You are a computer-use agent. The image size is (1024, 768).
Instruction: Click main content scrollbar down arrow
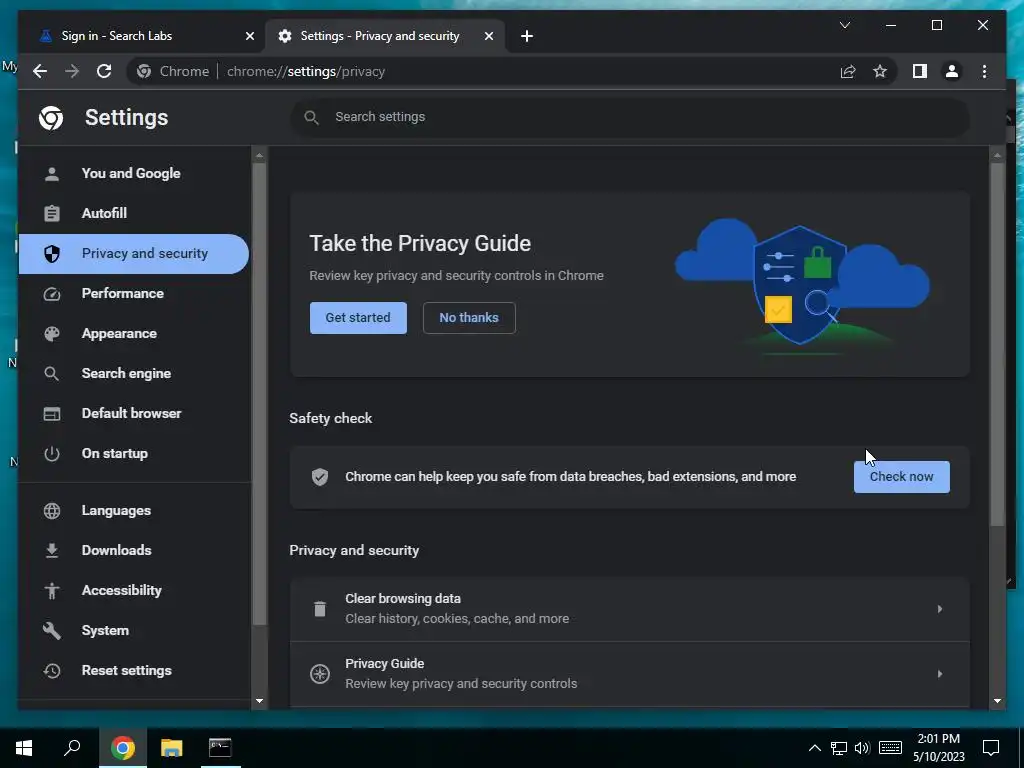pos(997,701)
